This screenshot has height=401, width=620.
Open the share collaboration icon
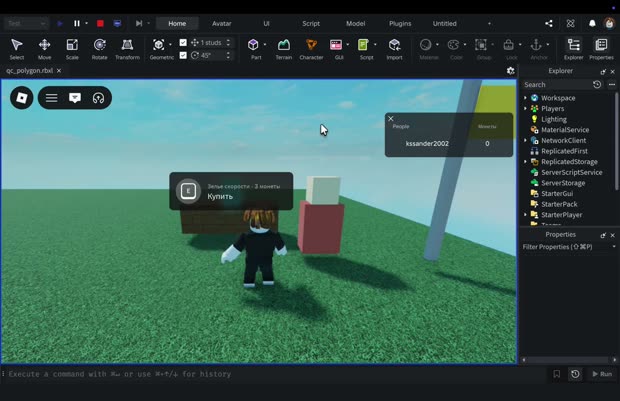[x=549, y=23]
